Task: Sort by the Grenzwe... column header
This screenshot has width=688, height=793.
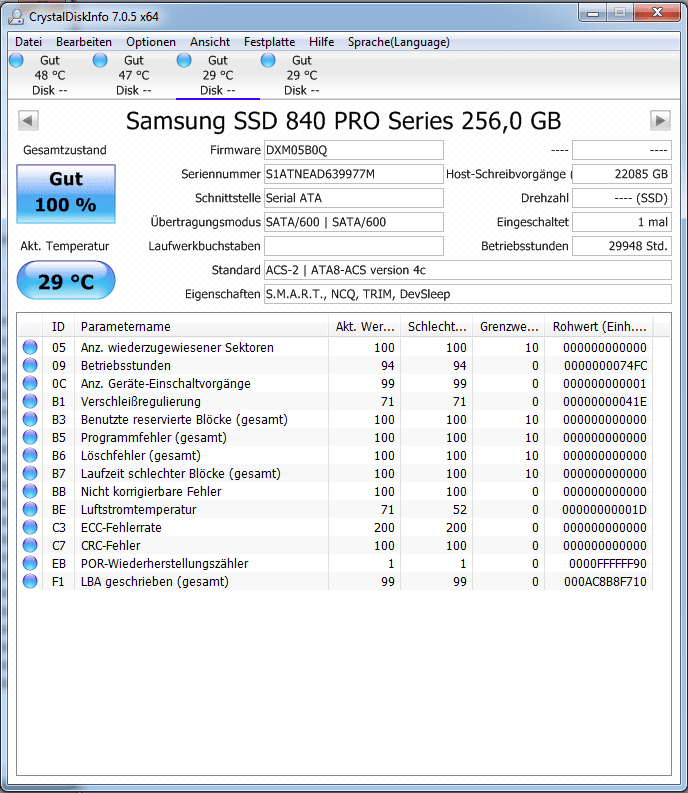Action: pos(508,327)
